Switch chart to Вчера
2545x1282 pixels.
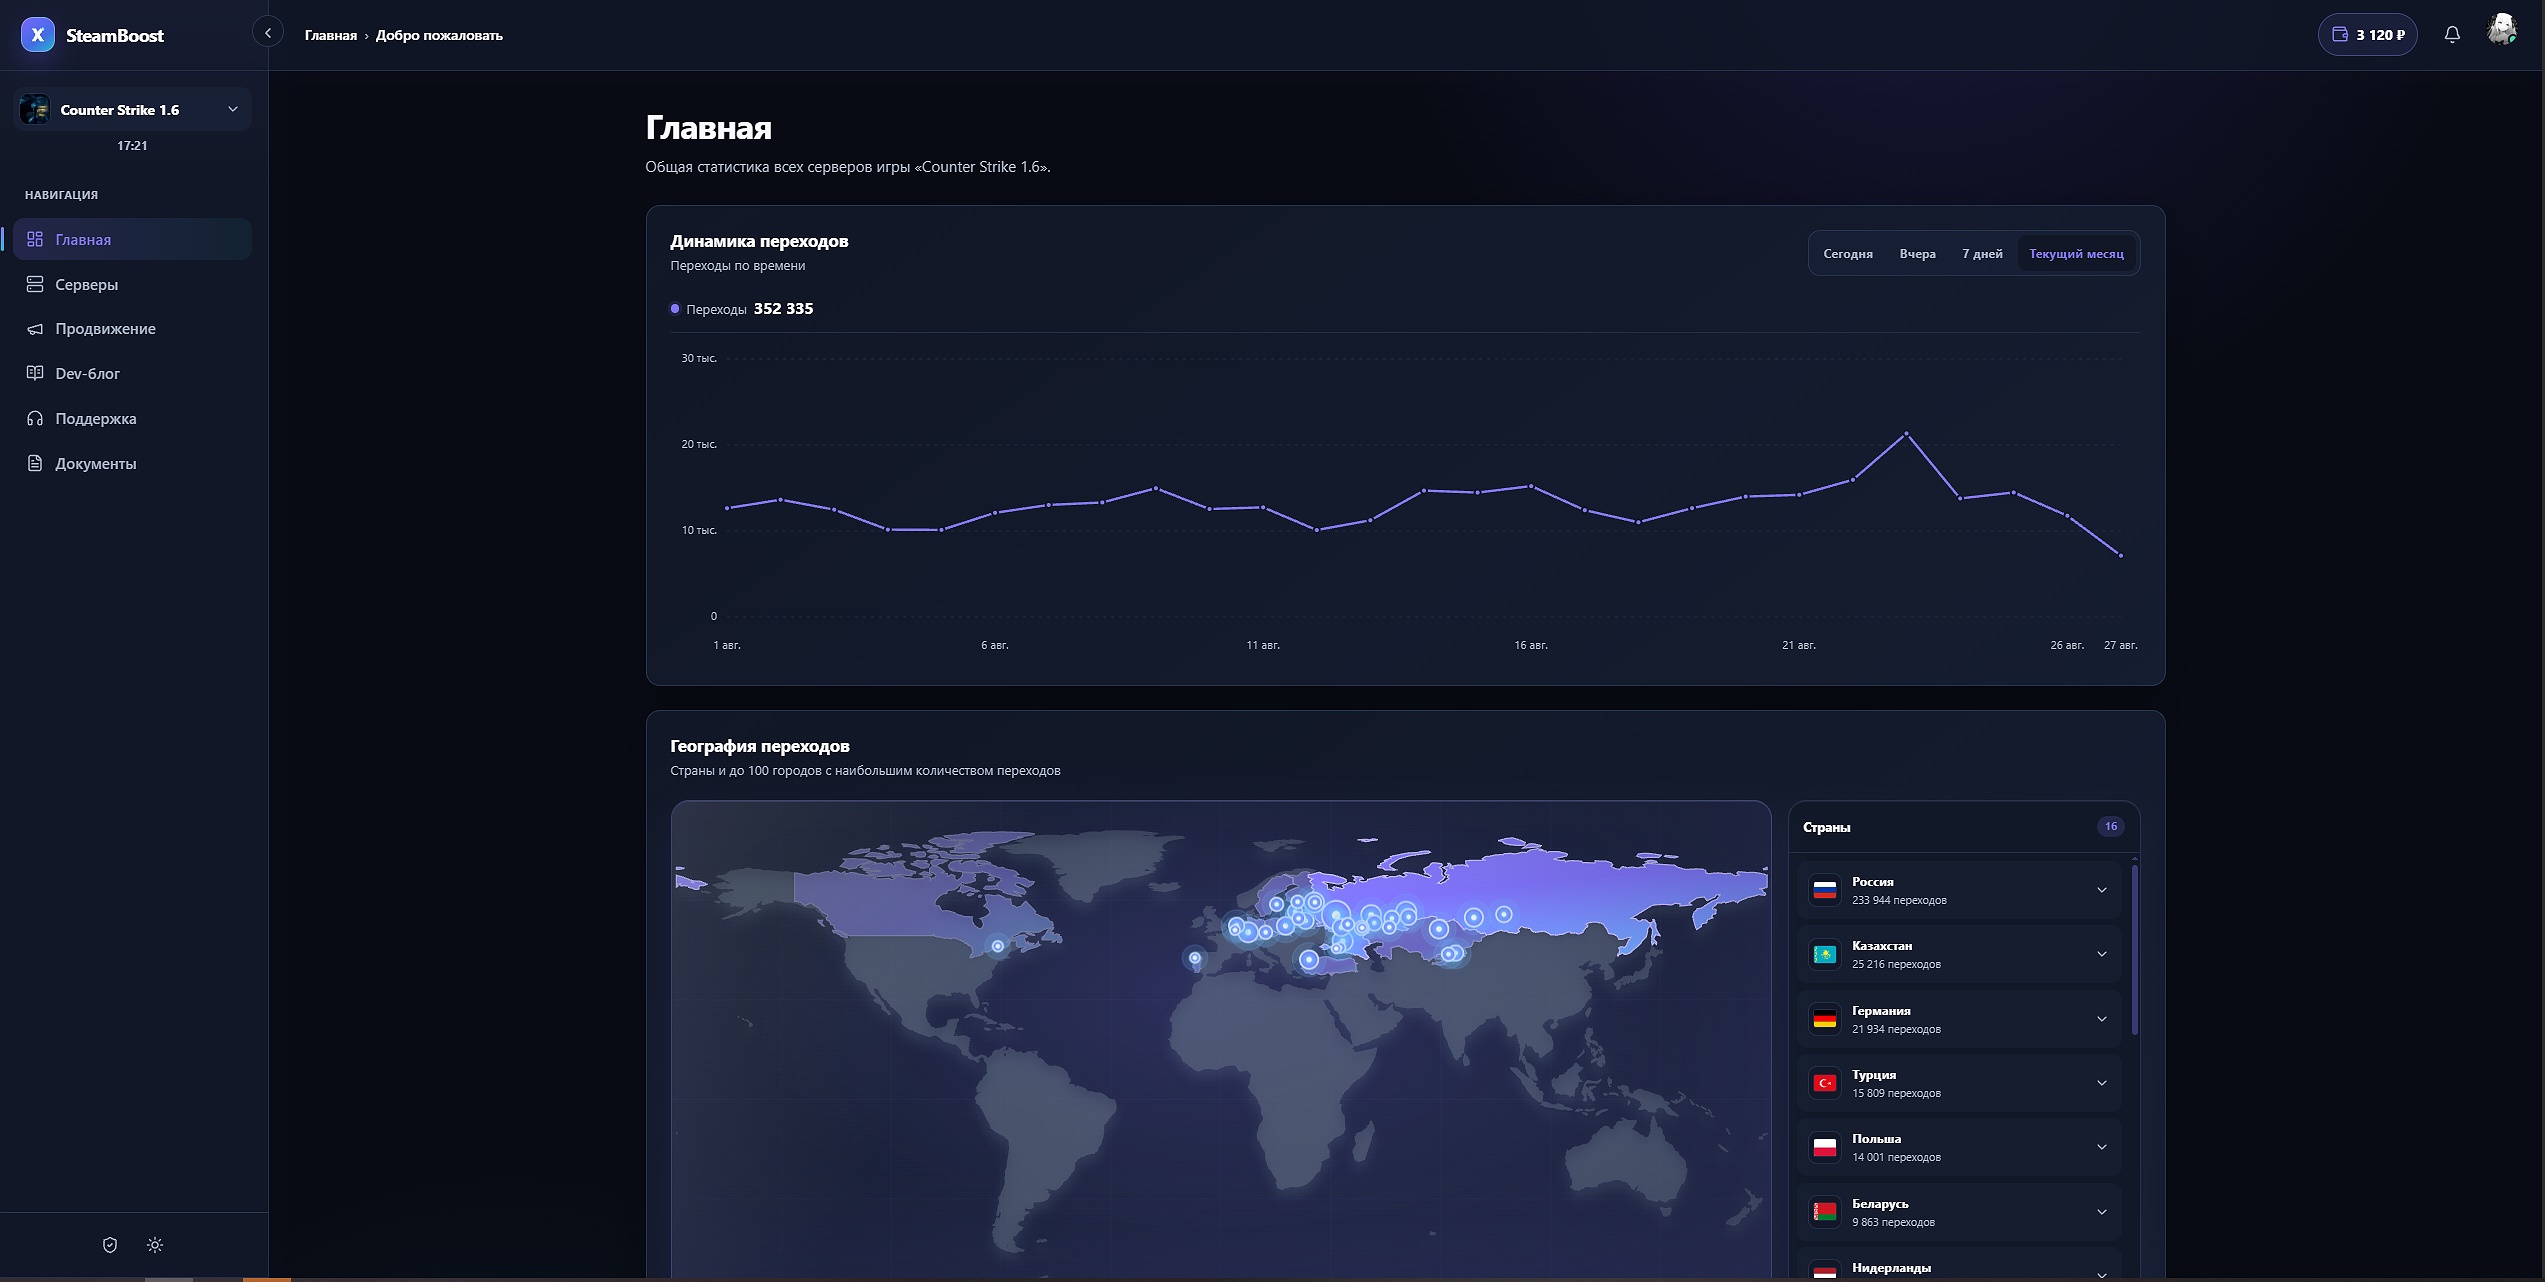1917,254
